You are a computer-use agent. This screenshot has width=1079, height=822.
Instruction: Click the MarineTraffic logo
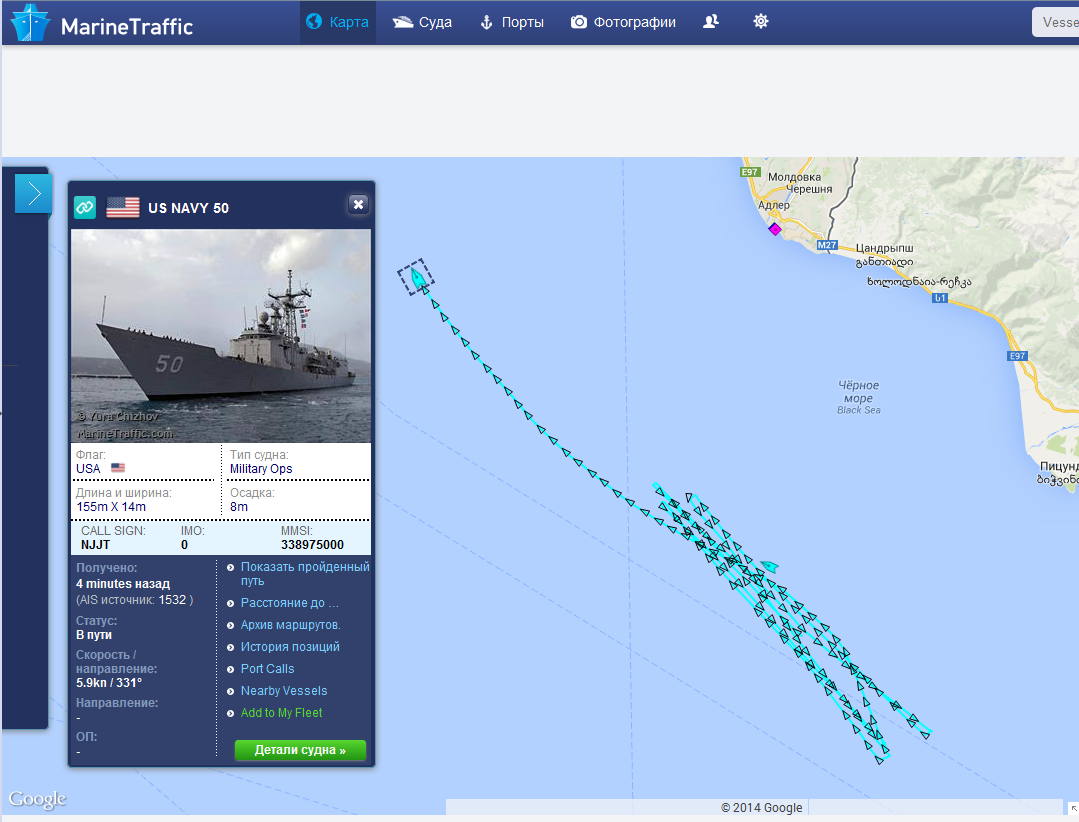102,23
